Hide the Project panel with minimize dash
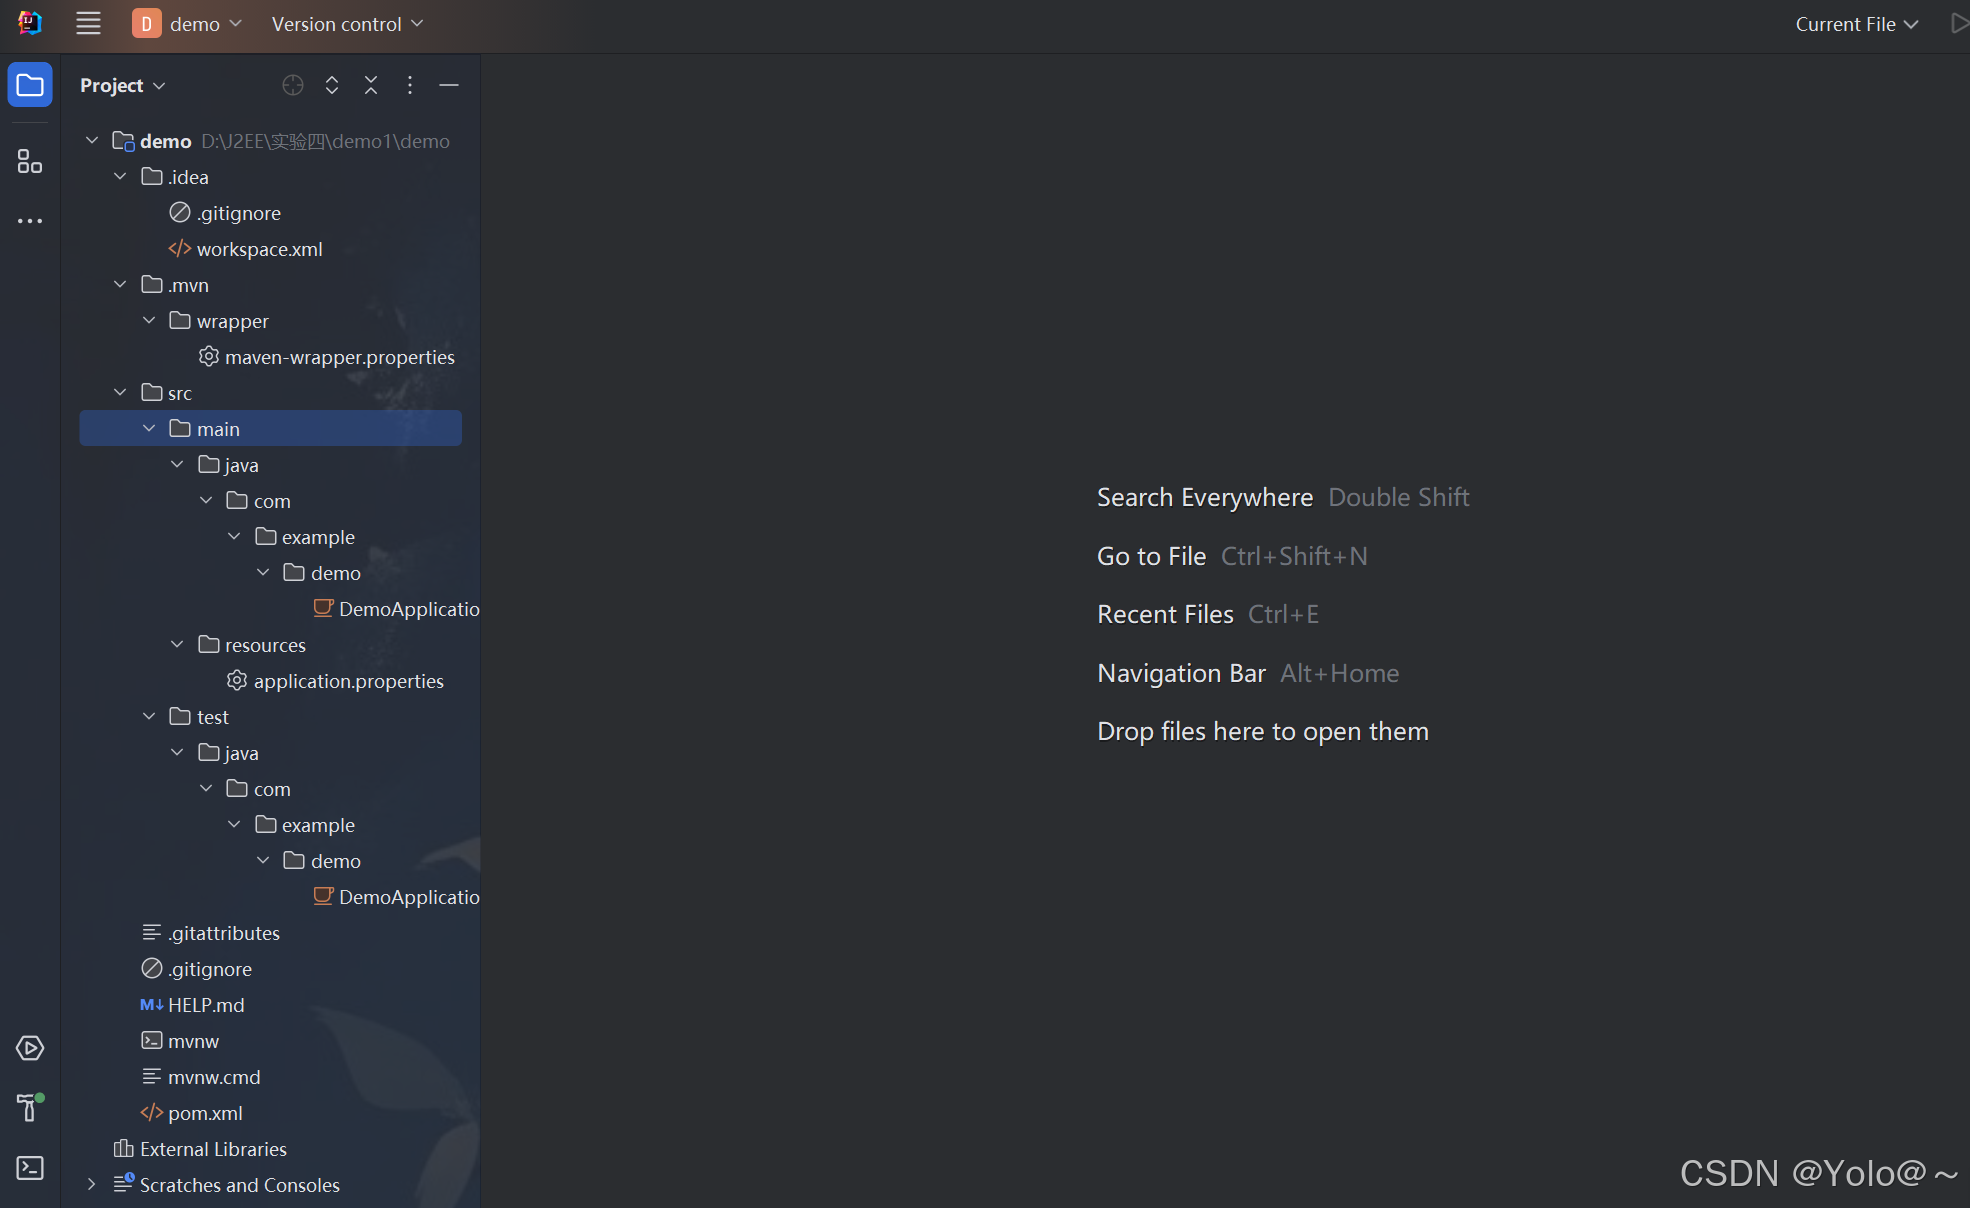Screen dimensions: 1970x1208 [449, 85]
